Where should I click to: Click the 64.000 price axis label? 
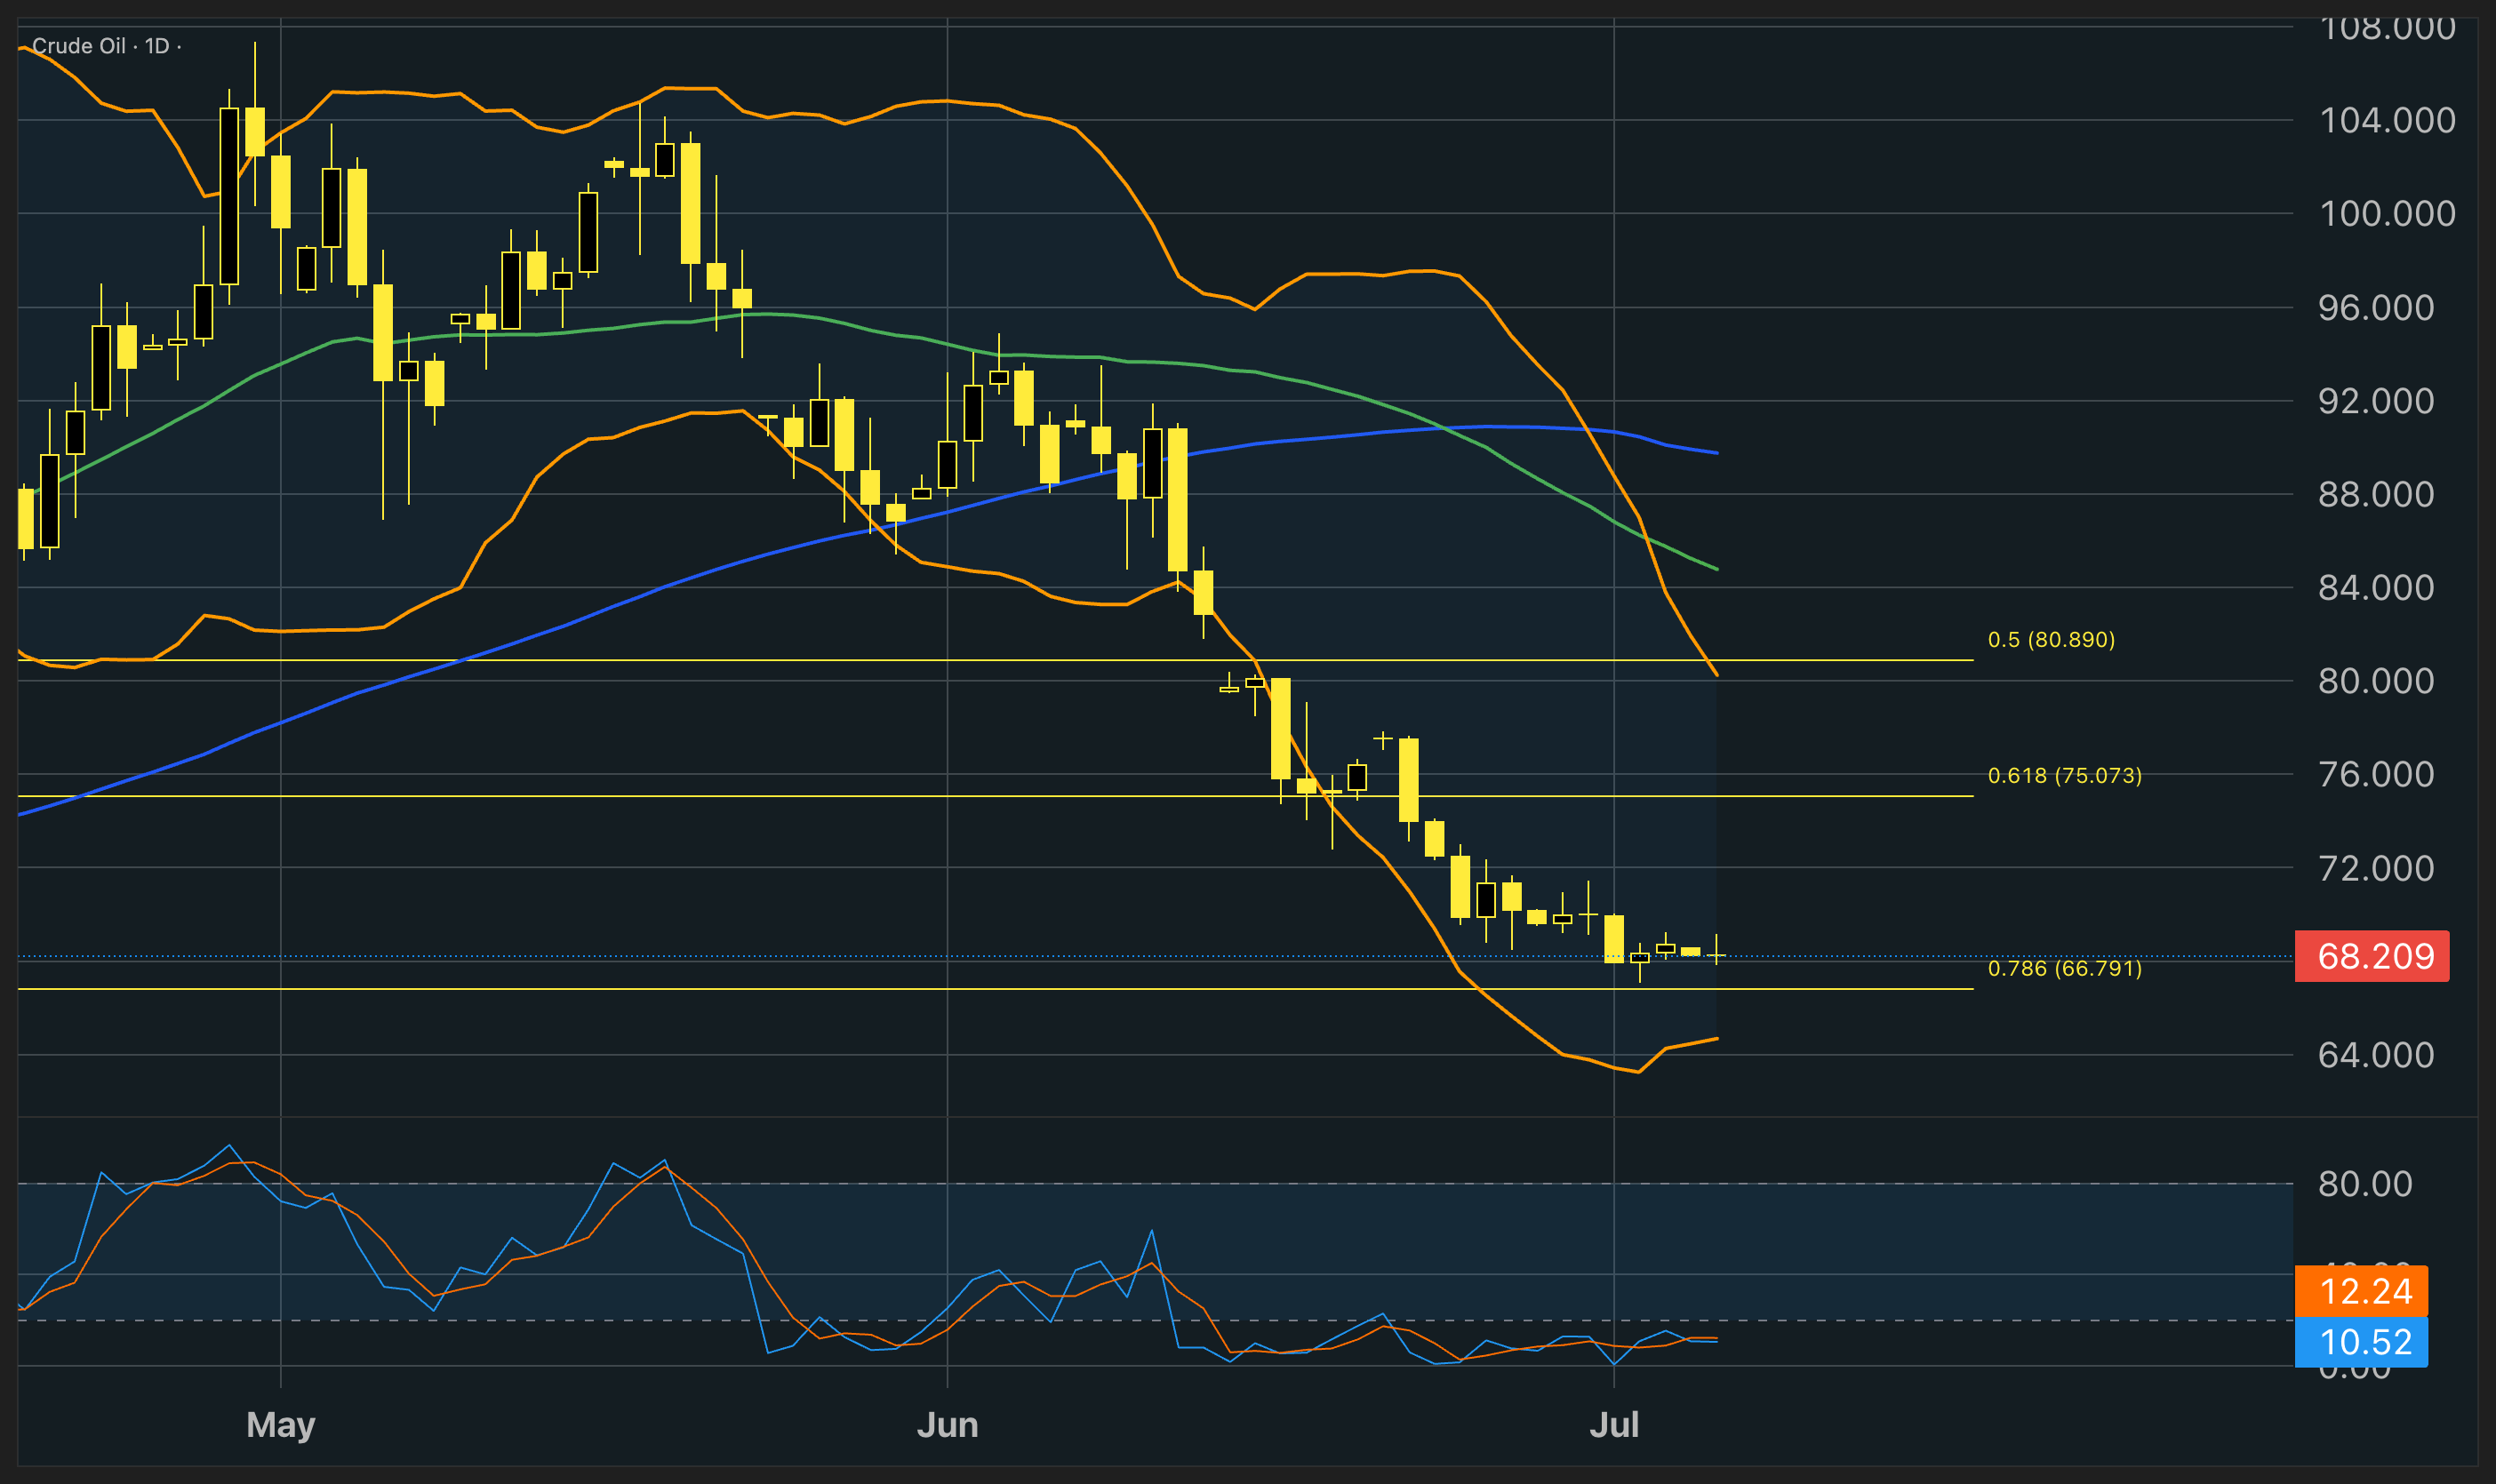(2376, 1055)
